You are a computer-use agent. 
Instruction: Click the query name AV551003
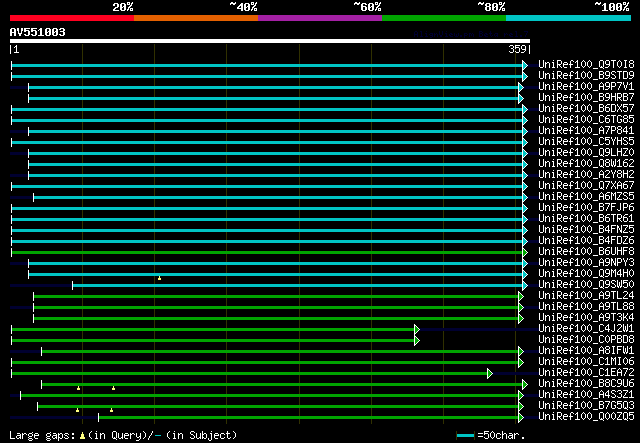click(x=38, y=32)
